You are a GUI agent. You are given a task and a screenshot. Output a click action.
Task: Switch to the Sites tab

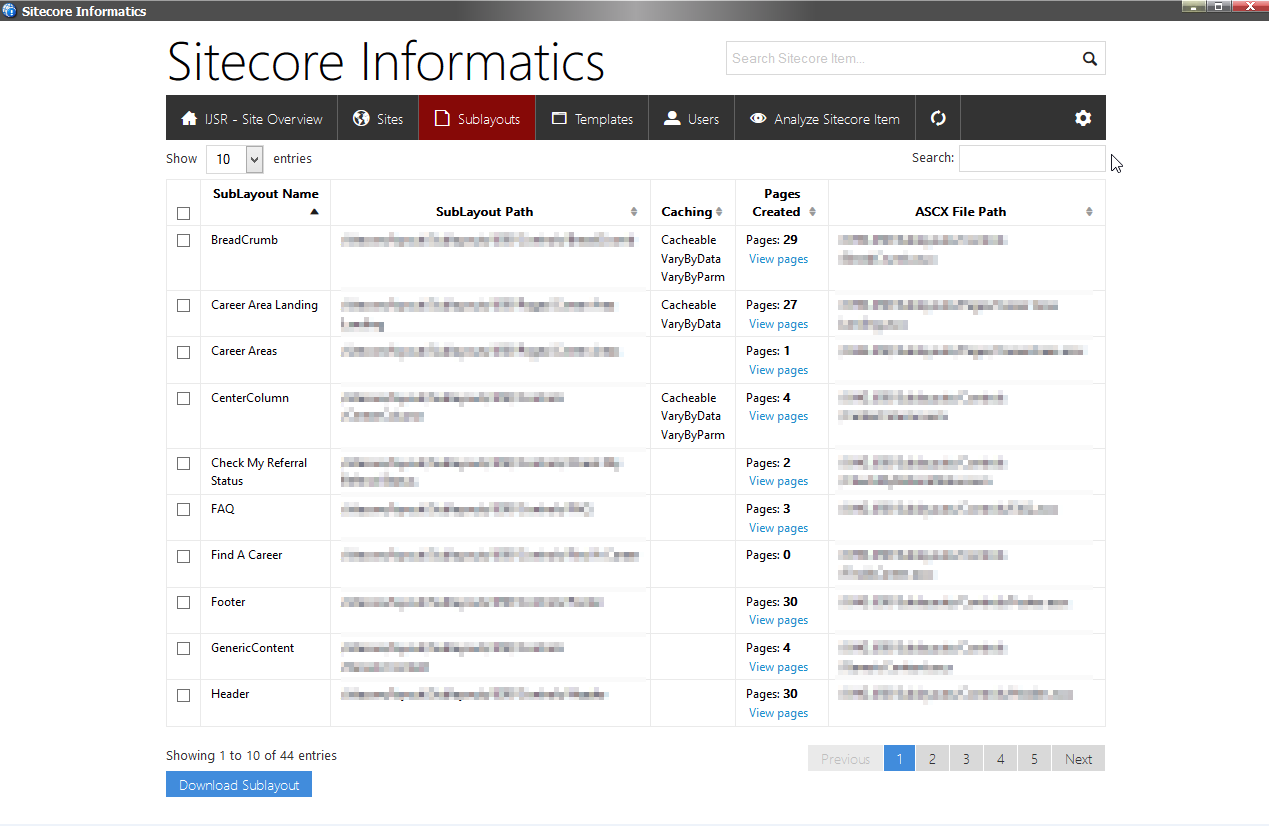tap(378, 118)
